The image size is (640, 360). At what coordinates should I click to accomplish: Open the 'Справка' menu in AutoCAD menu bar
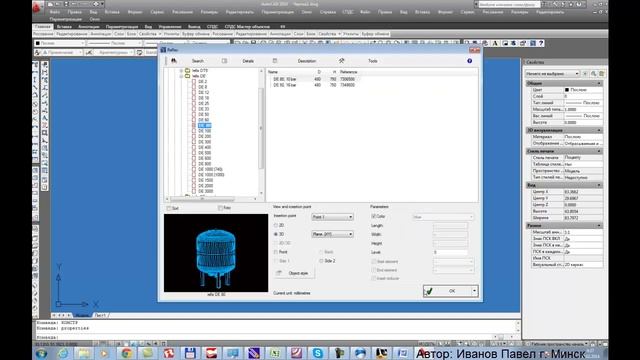328,12
